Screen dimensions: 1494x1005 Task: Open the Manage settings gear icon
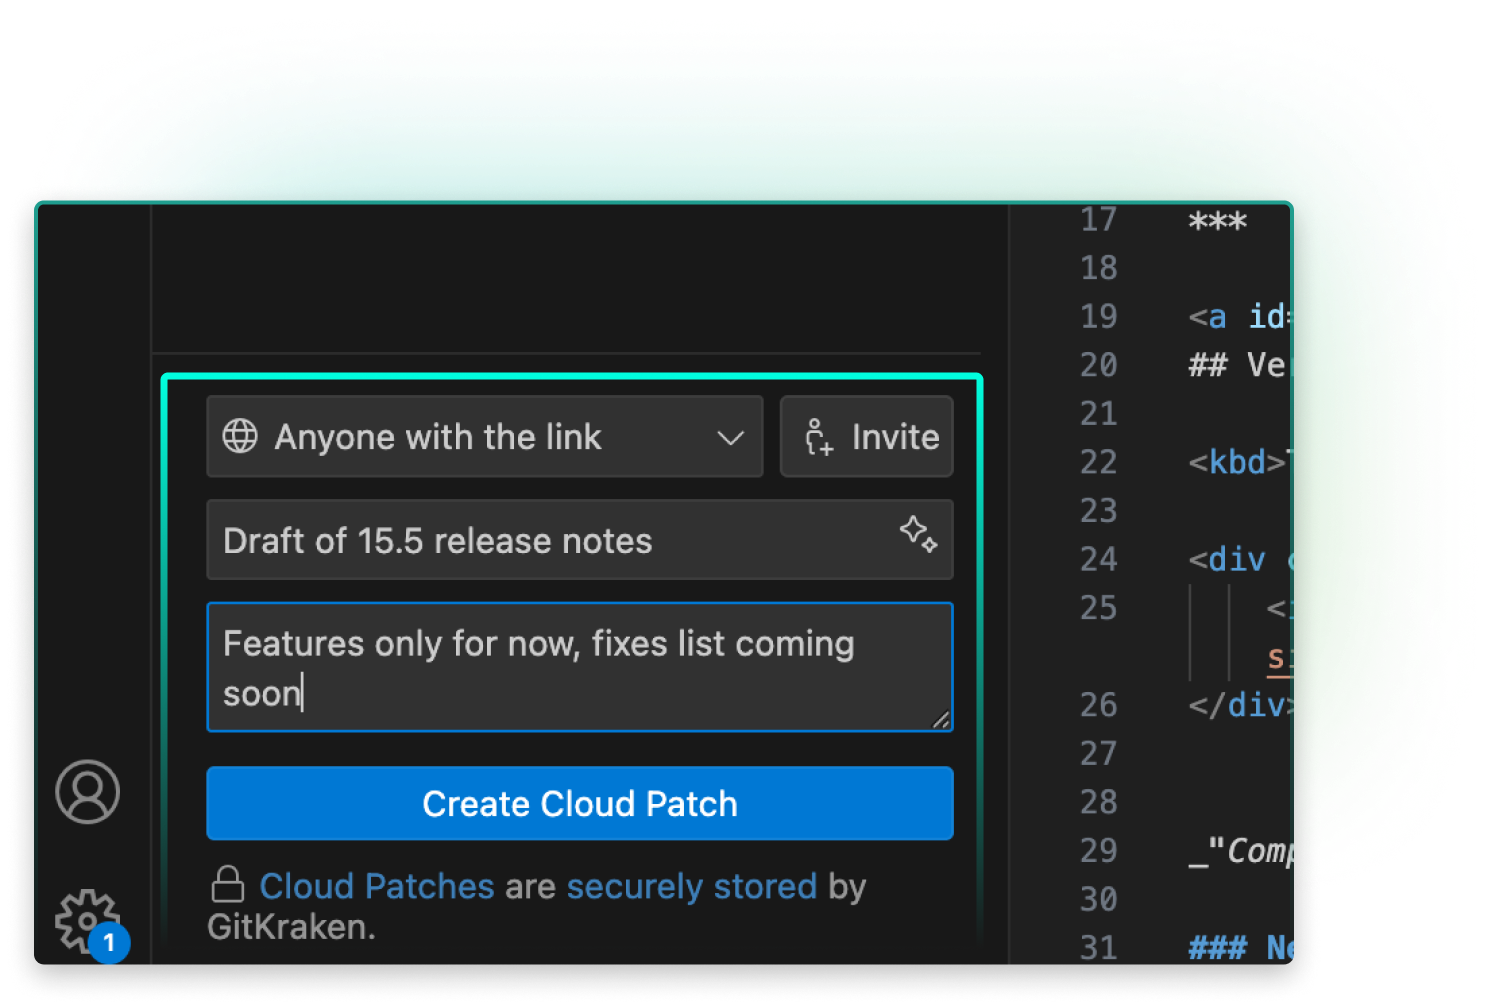pos(87,921)
